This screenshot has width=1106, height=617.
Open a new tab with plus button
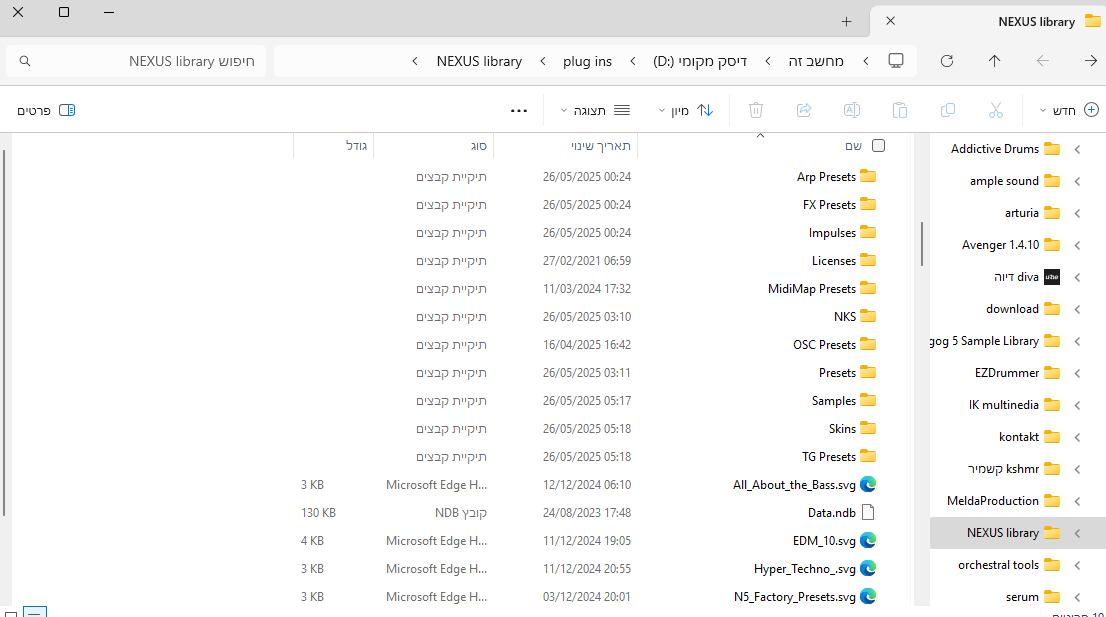(x=846, y=22)
